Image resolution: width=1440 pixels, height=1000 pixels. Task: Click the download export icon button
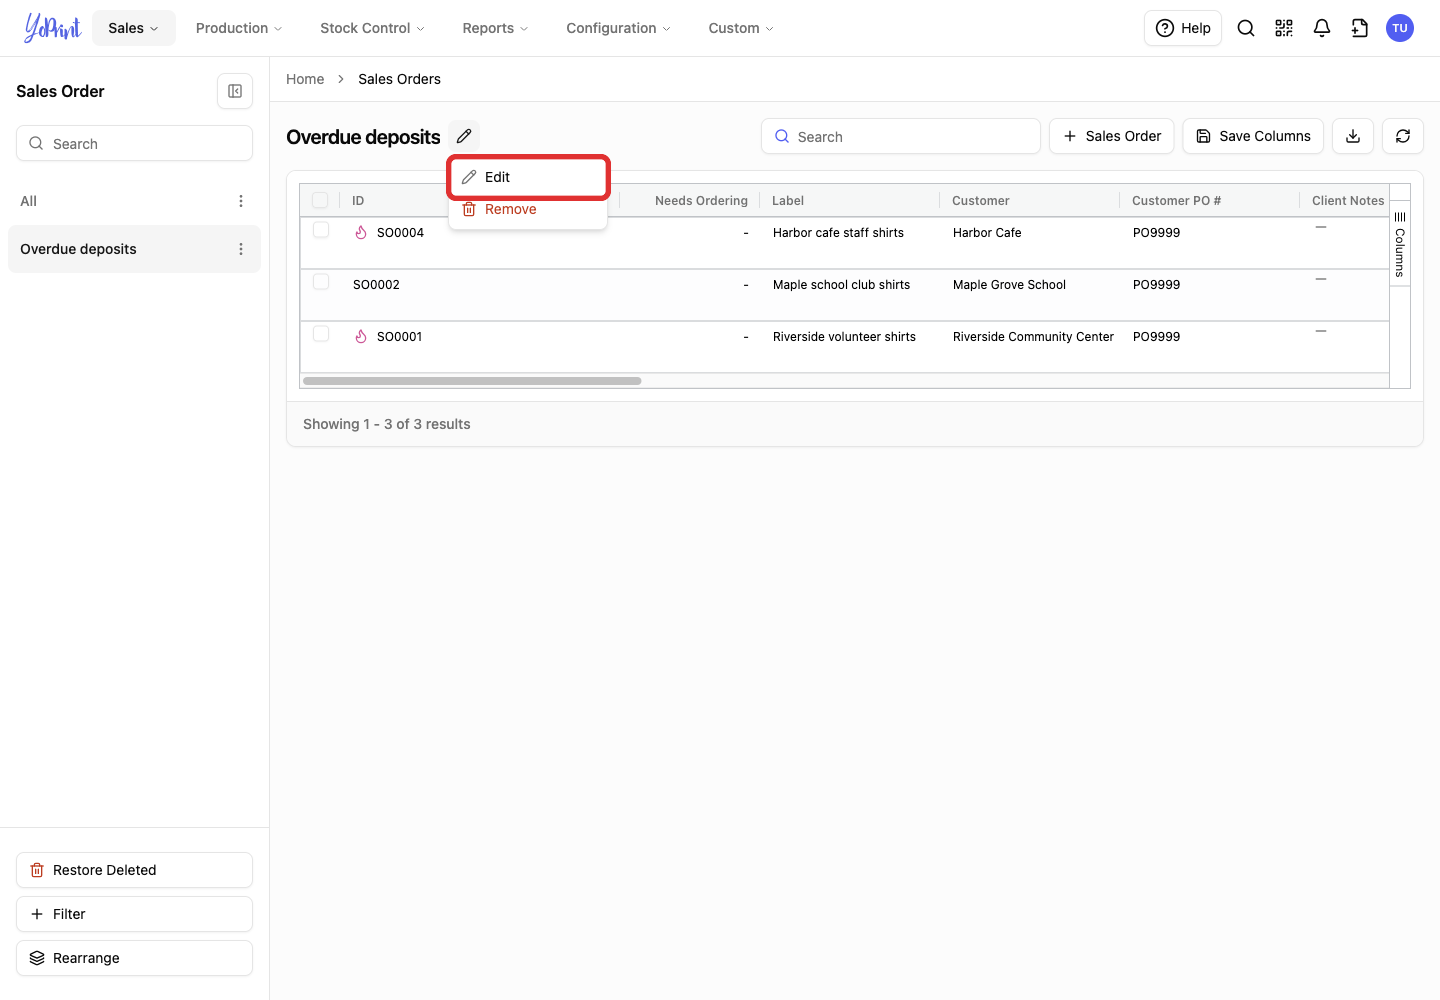point(1353,136)
